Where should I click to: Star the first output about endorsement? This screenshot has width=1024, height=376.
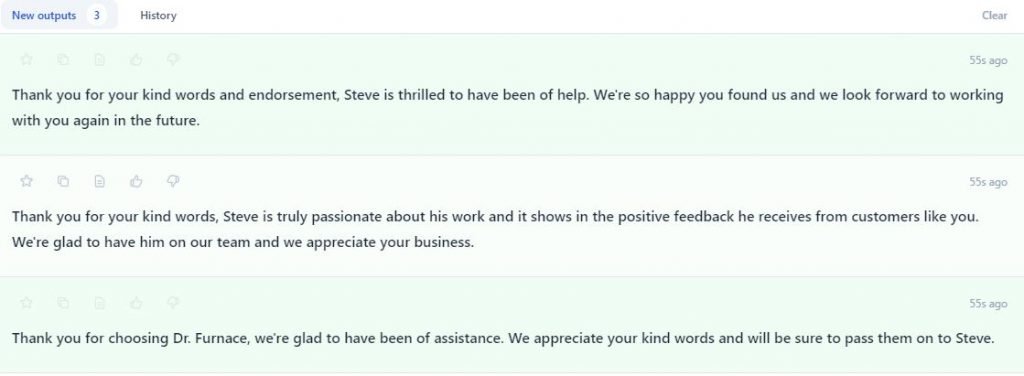(26, 60)
